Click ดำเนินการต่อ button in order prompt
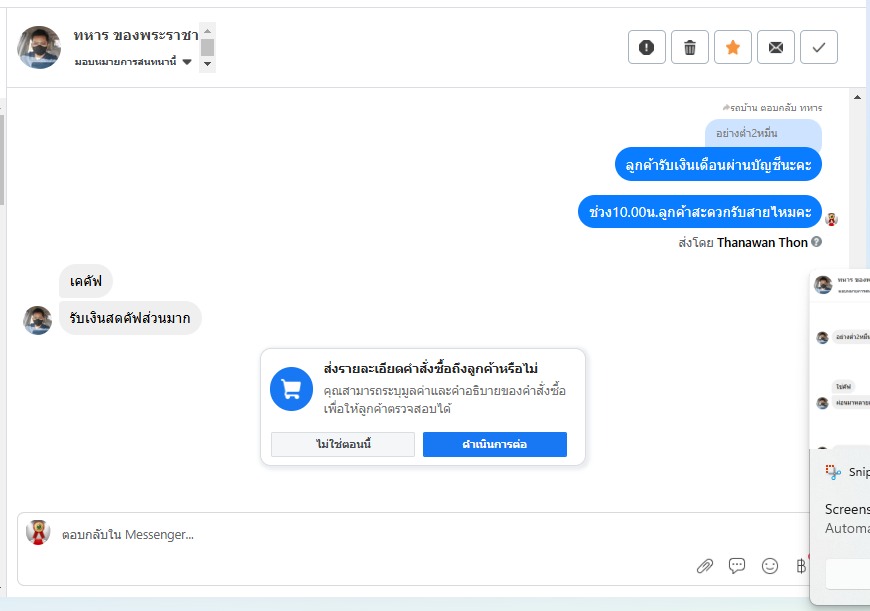The height and width of the screenshot is (611, 870). [494, 444]
